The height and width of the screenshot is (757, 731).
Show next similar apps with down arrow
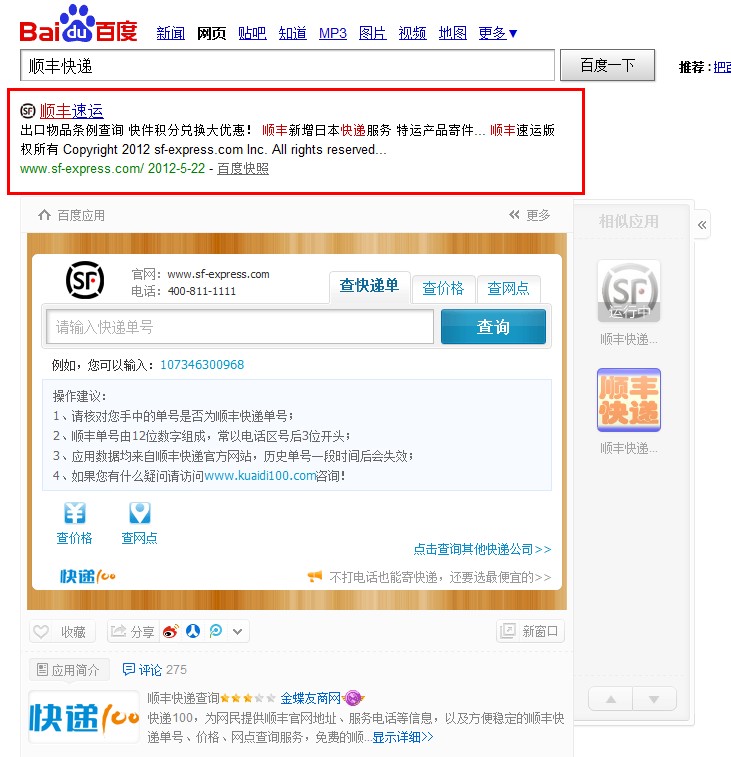click(654, 699)
